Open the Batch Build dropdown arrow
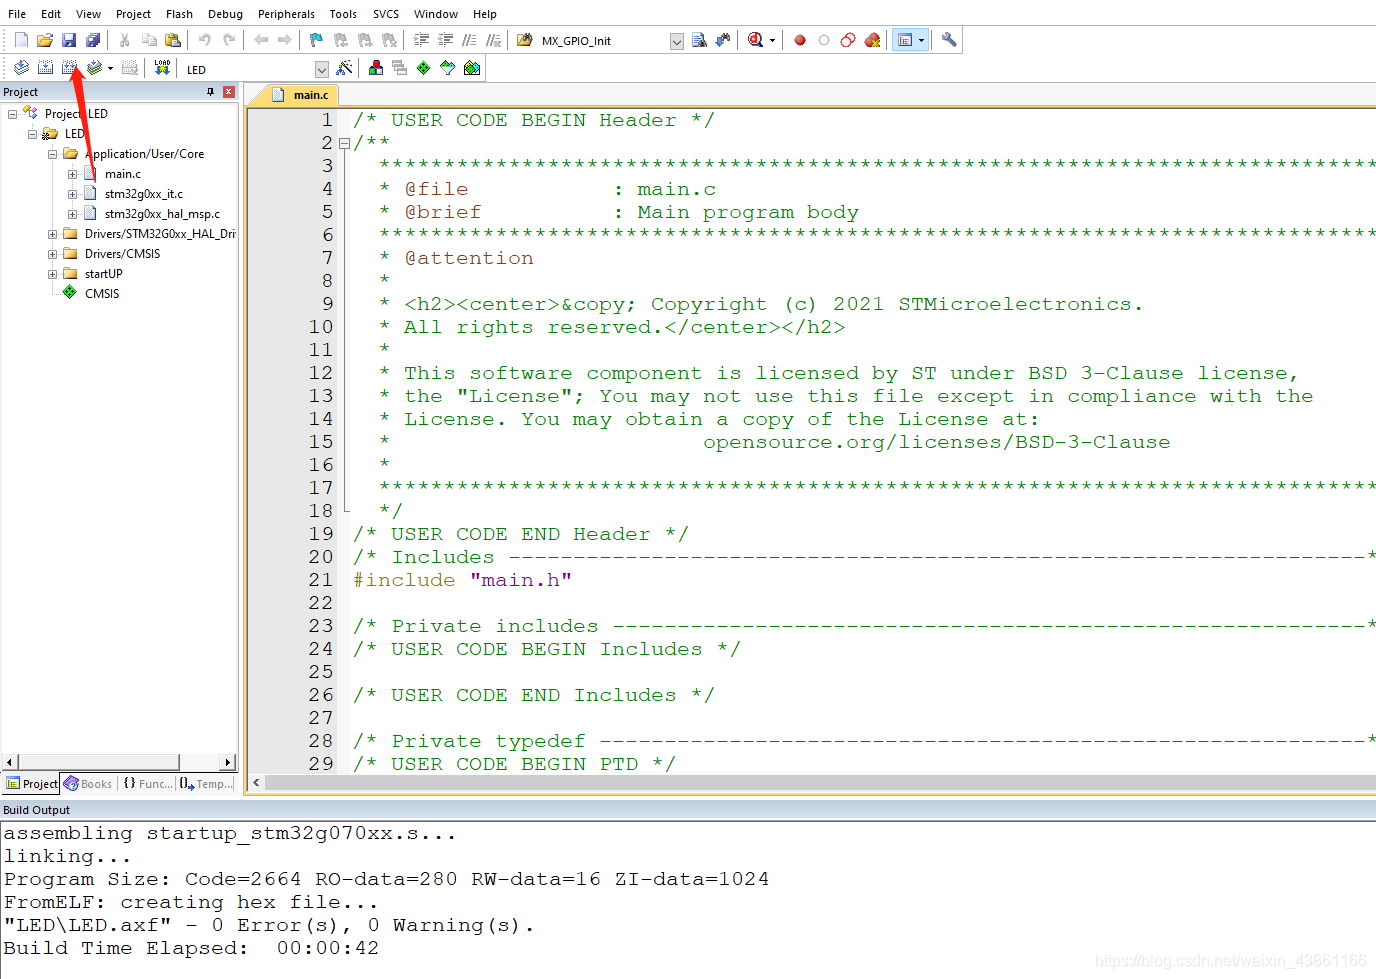1376x979 pixels. [110, 69]
